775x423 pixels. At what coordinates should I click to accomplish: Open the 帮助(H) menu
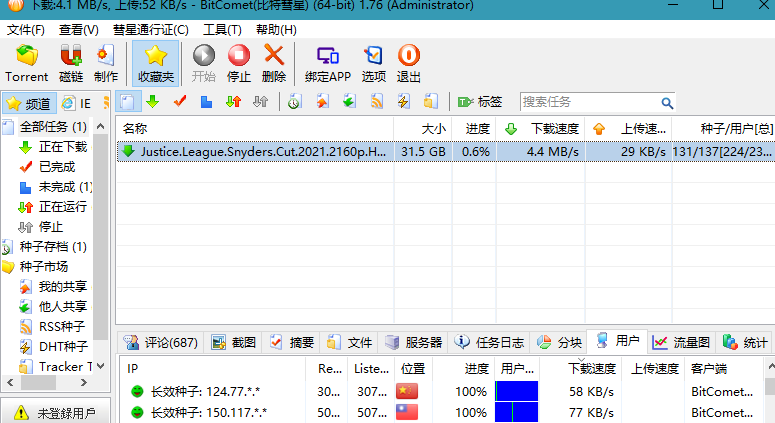(276, 30)
